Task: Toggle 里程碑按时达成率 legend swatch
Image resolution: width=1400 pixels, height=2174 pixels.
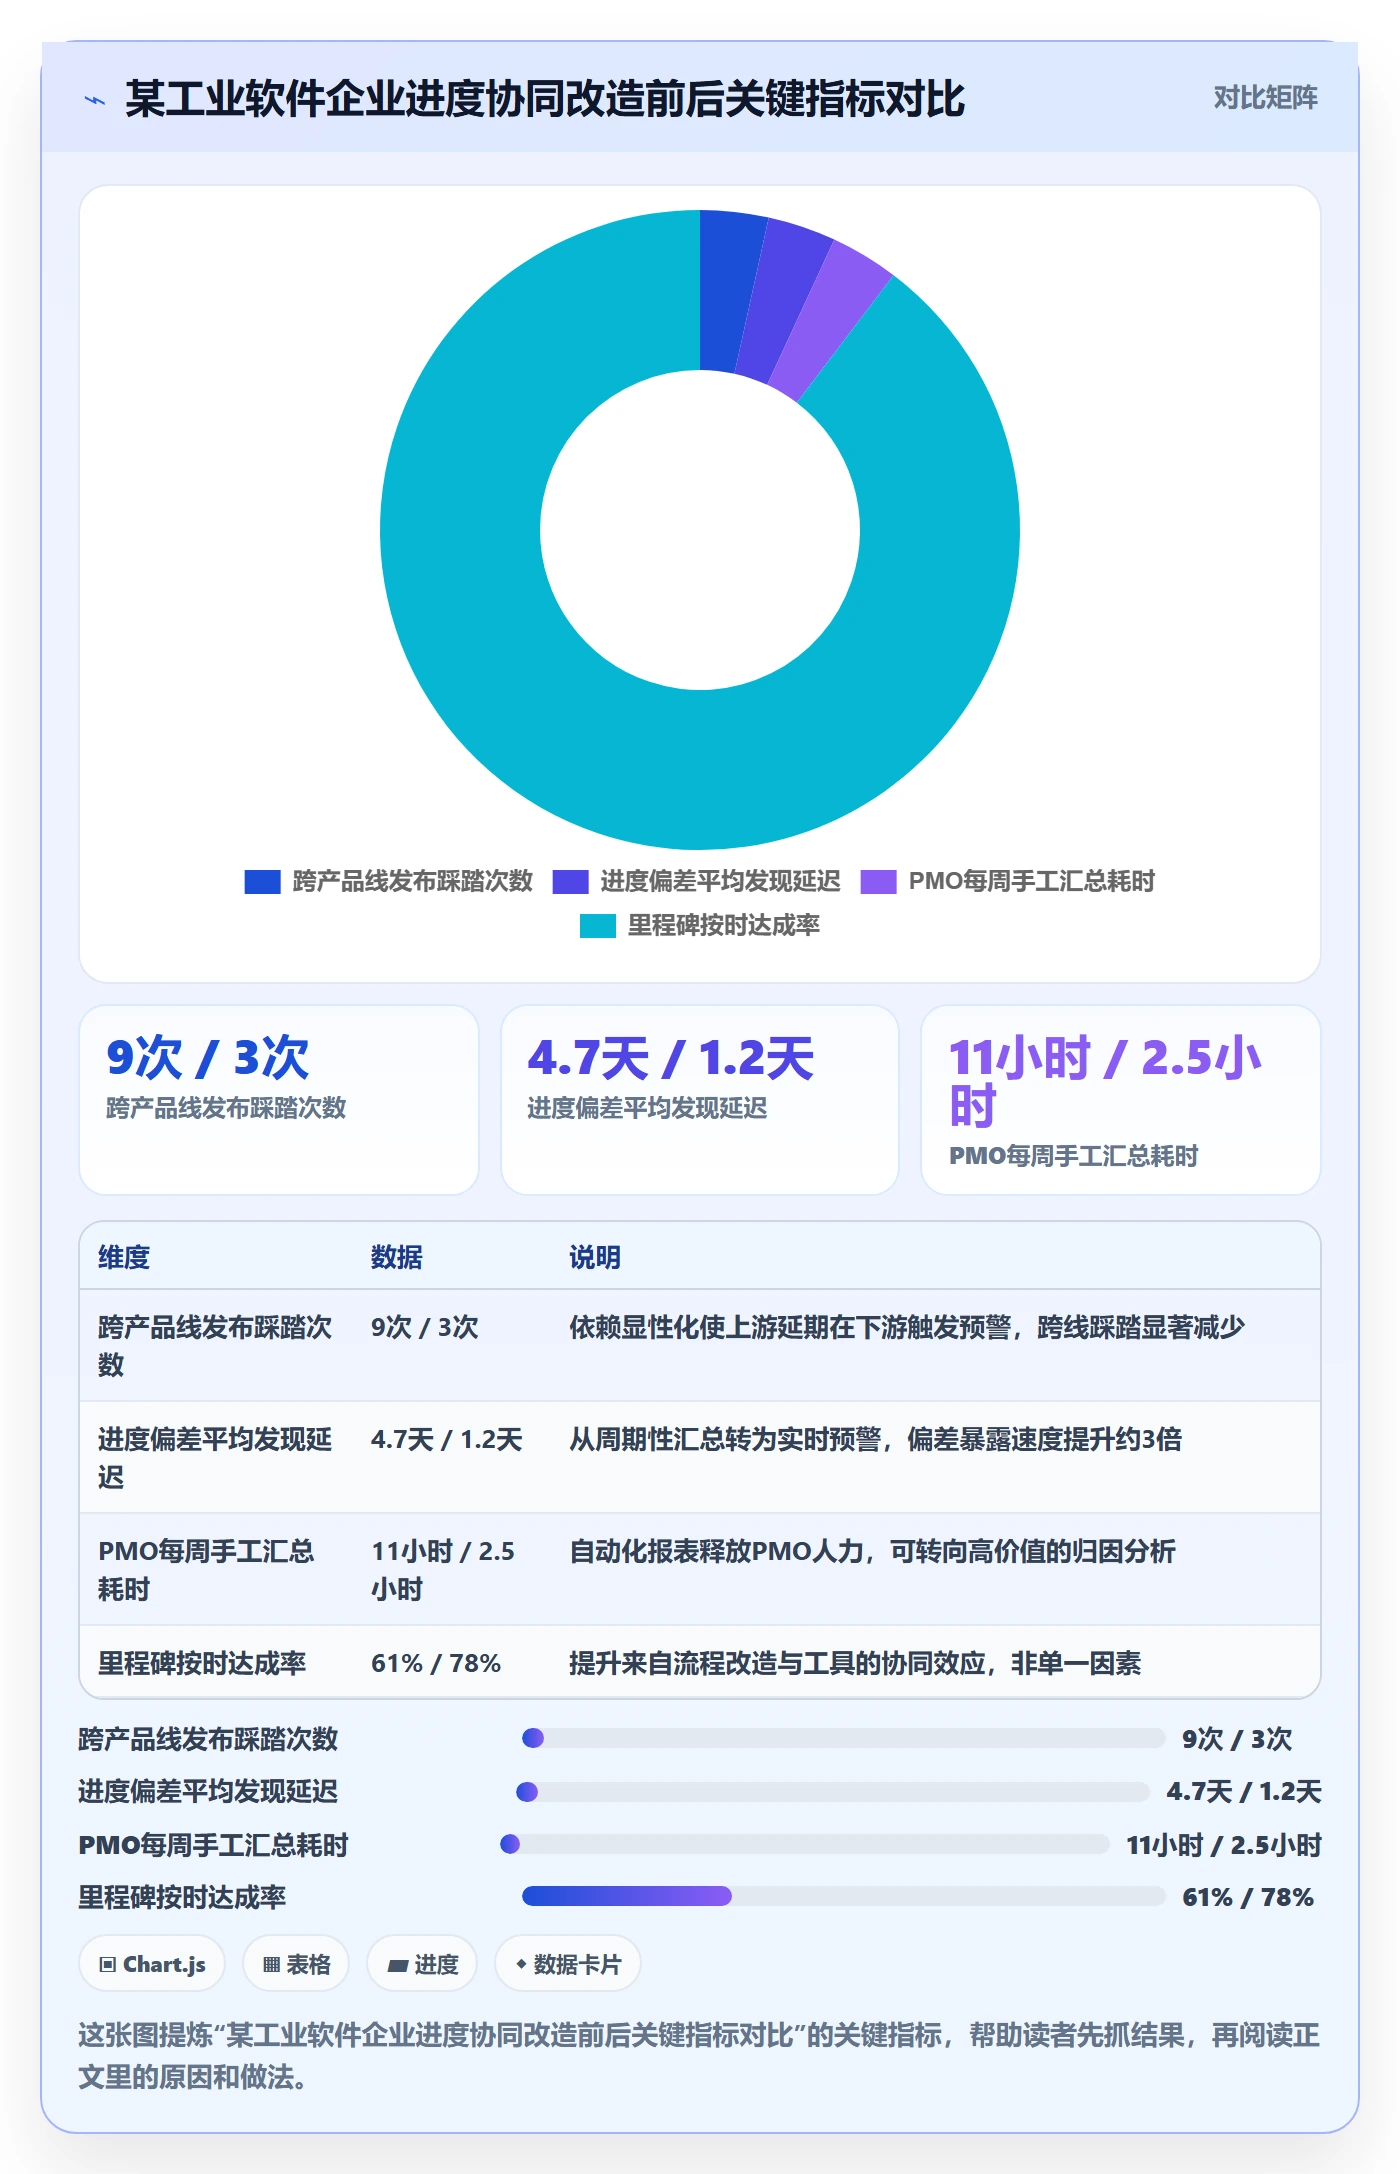Action: (x=597, y=925)
